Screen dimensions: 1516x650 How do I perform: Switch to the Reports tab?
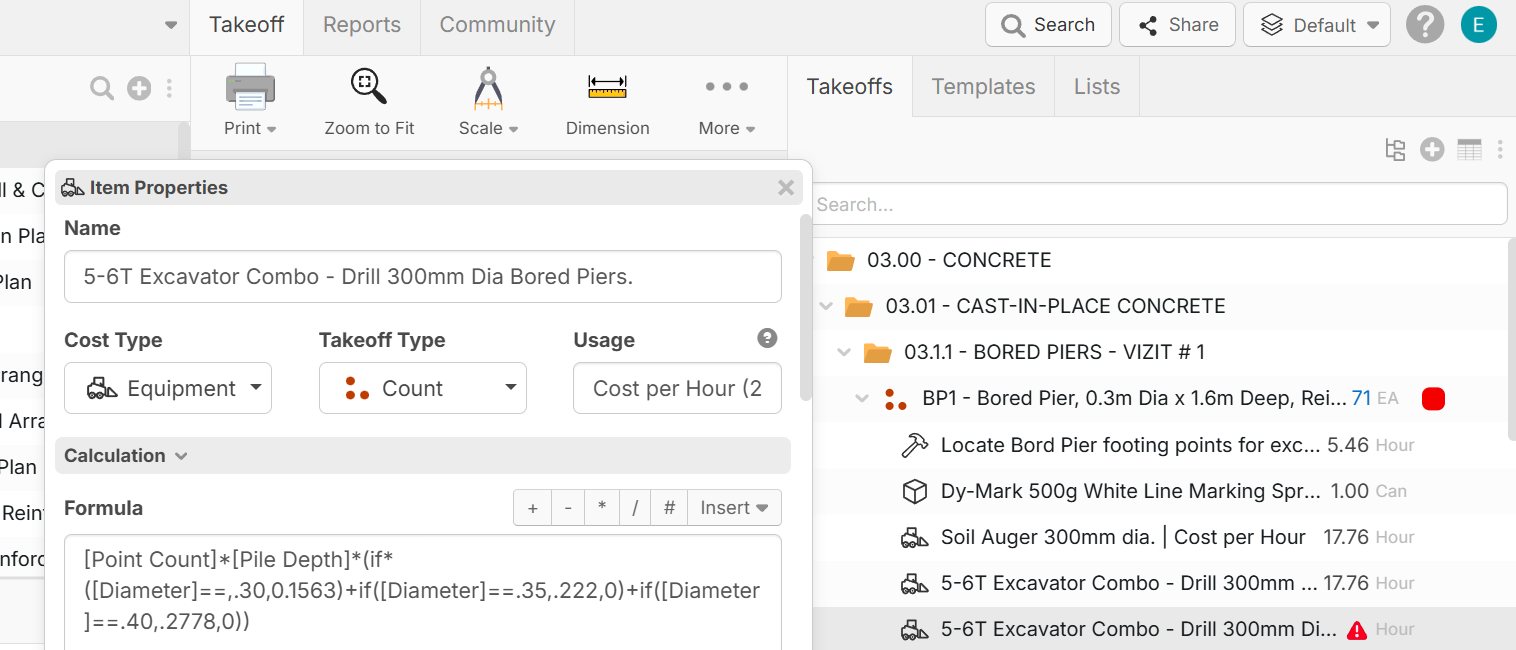point(361,25)
